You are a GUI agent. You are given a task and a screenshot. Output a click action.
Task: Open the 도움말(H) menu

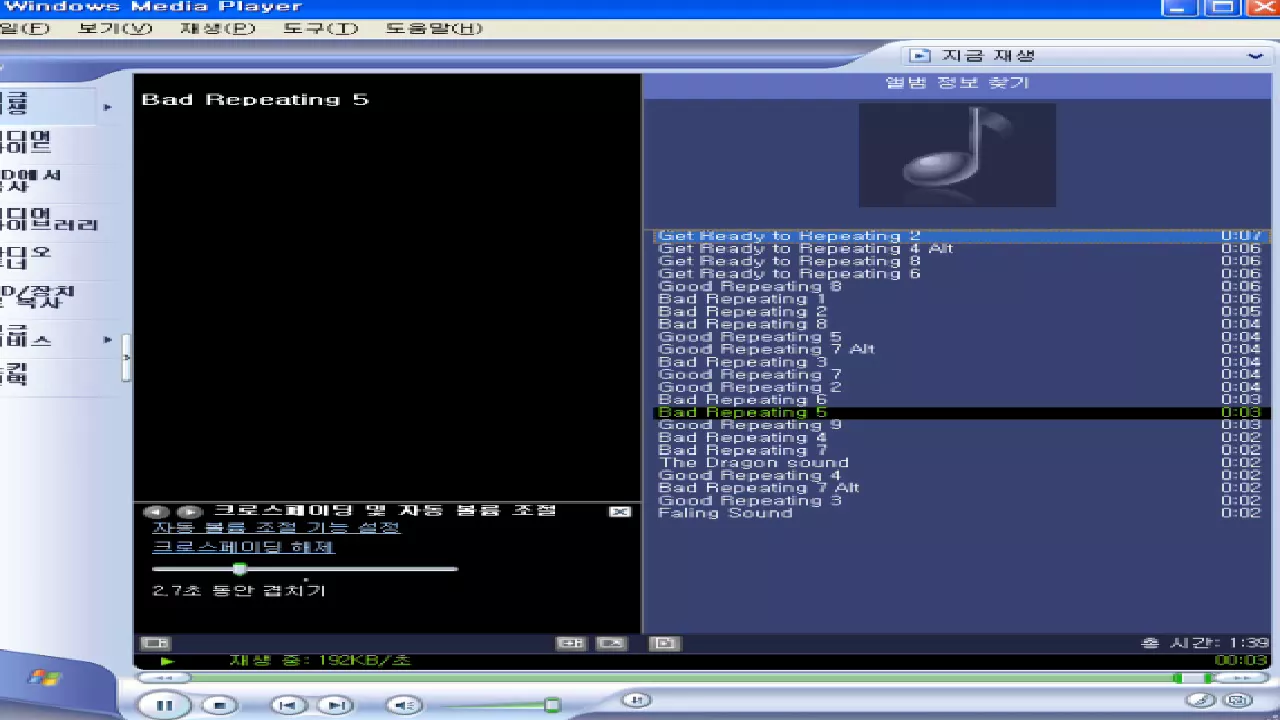click(435, 28)
